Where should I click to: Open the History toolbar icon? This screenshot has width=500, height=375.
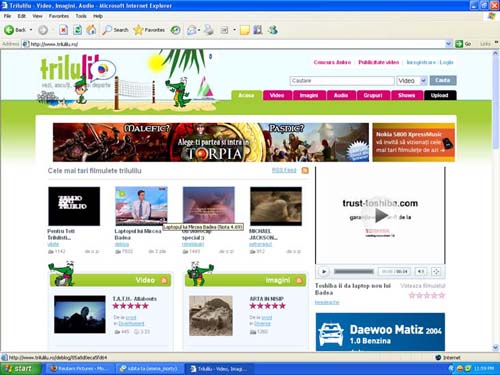pyautogui.click(x=175, y=30)
